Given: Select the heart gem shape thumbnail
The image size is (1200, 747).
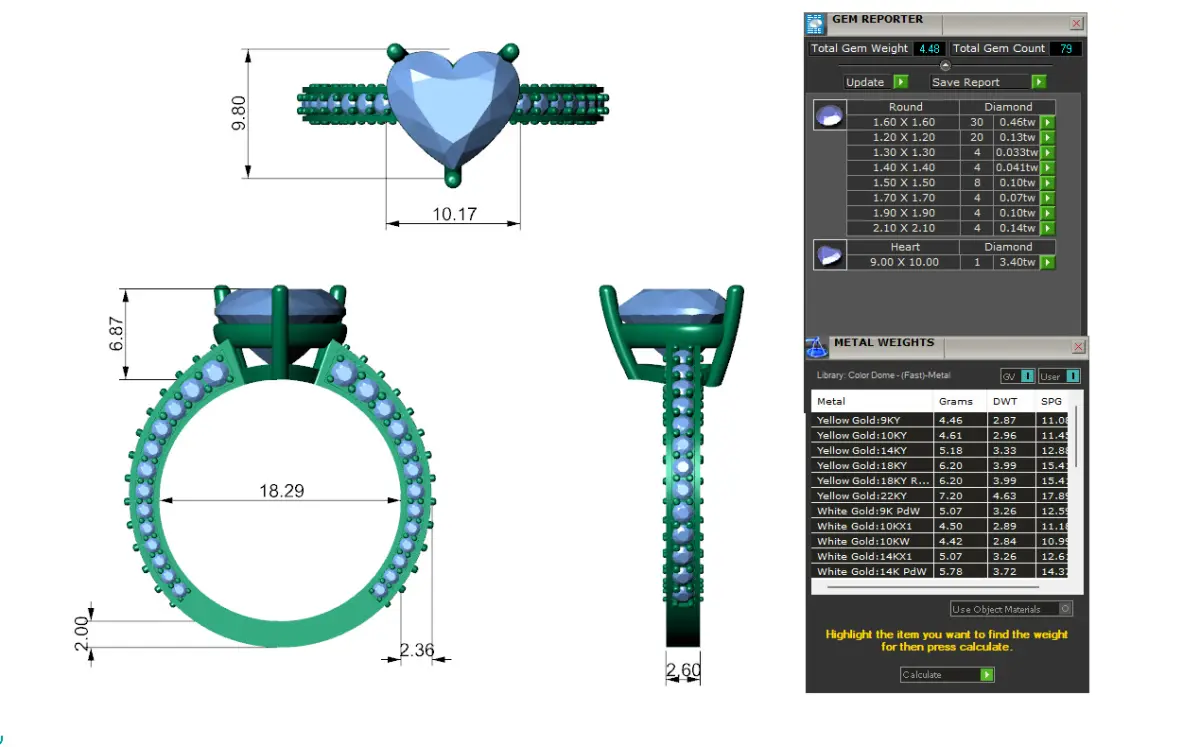Looking at the screenshot, I should [x=829, y=255].
